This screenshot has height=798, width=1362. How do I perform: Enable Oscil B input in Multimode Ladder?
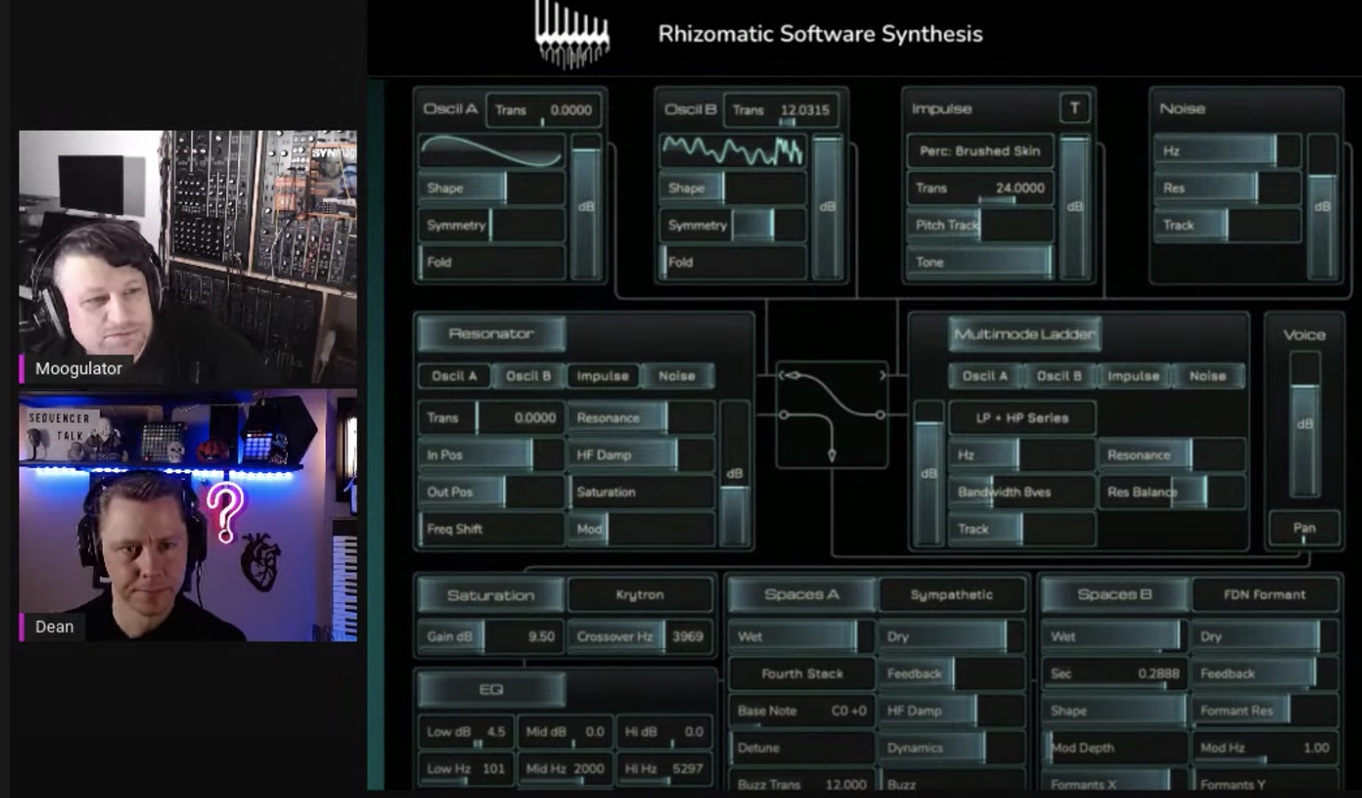coord(1059,376)
